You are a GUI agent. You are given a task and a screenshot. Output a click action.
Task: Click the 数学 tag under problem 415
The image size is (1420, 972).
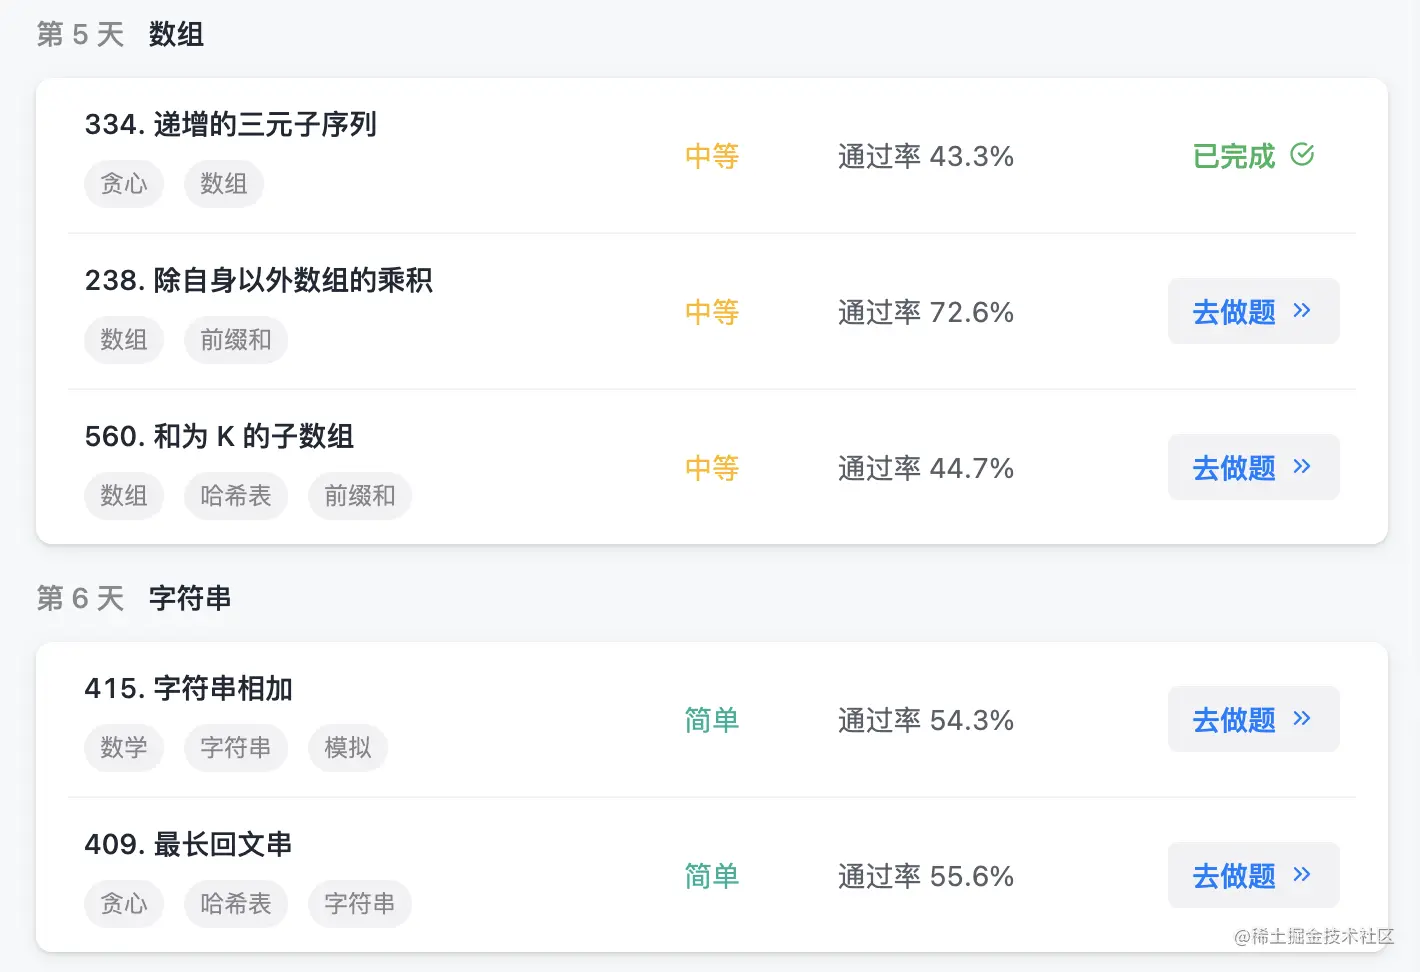click(x=124, y=748)
